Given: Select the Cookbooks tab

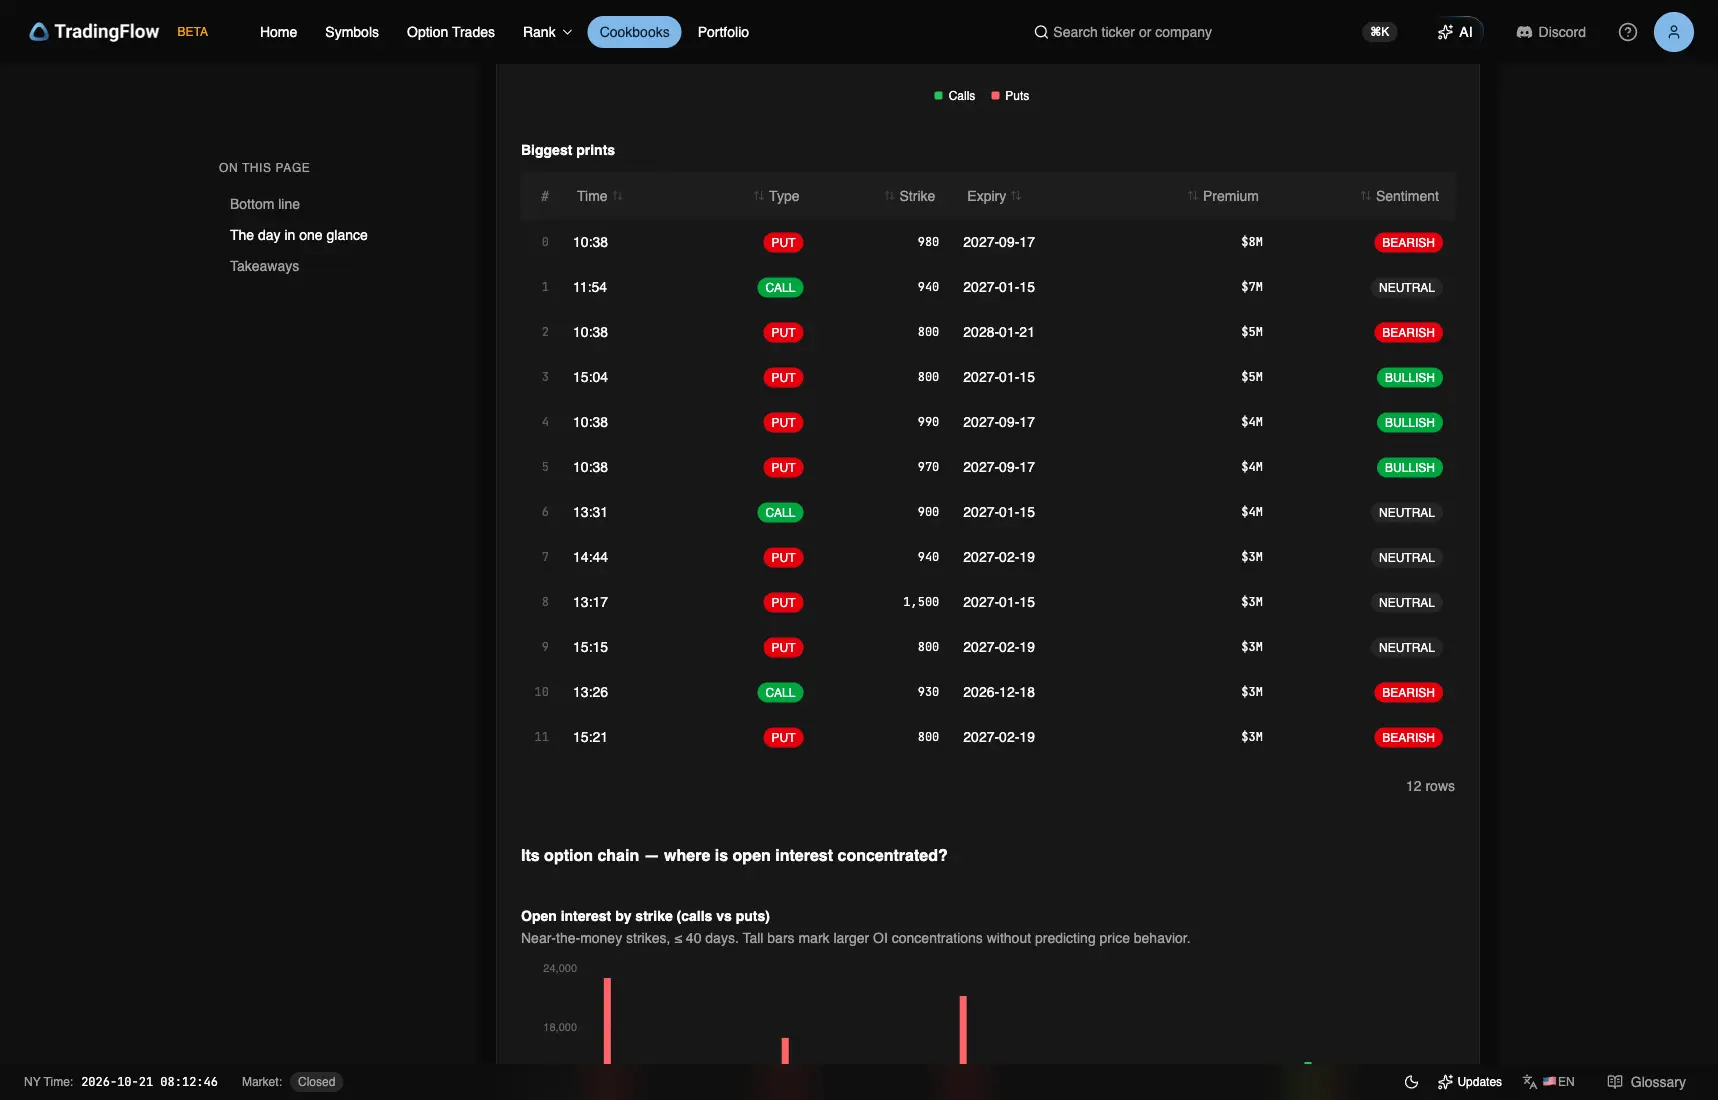Looking at the screenshot, I should tap(634, 32).
